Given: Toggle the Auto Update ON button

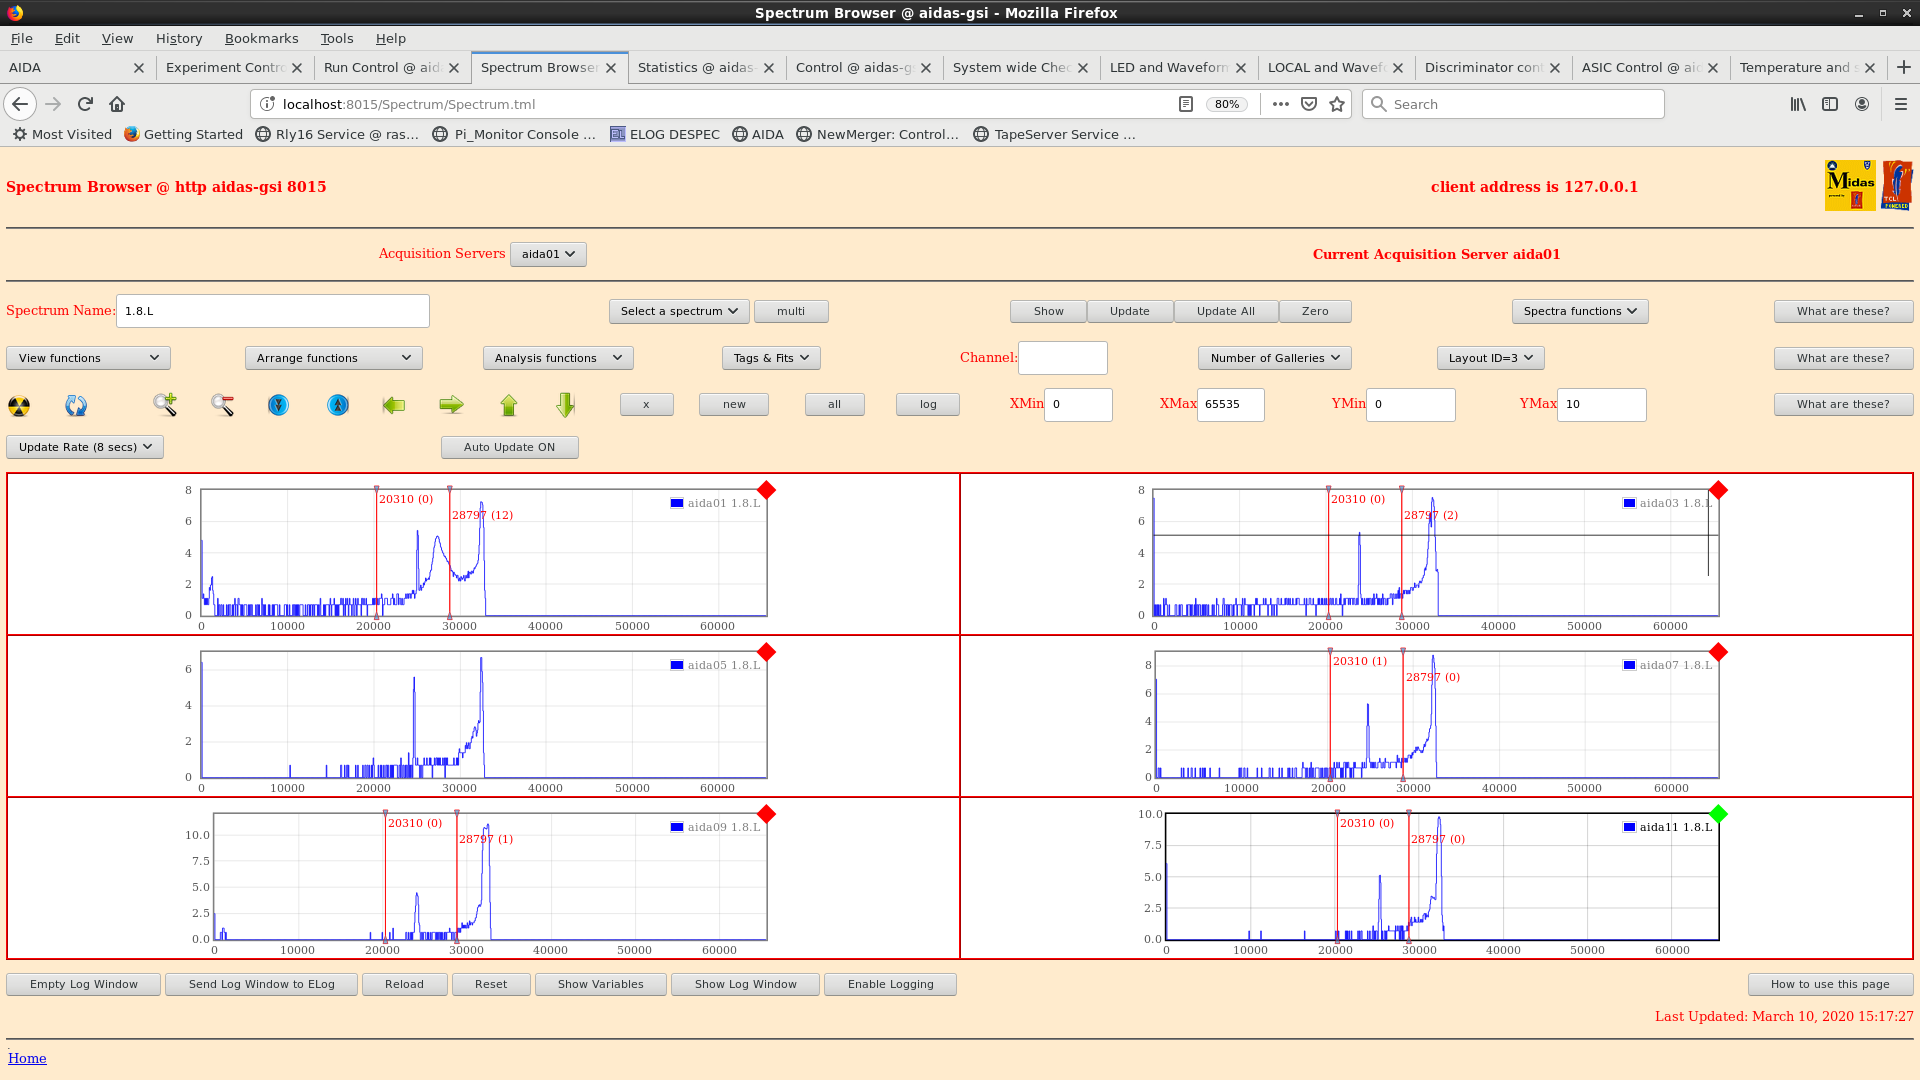Looking at the screenshot, I should pyautogui.click(x=509, y=447).
